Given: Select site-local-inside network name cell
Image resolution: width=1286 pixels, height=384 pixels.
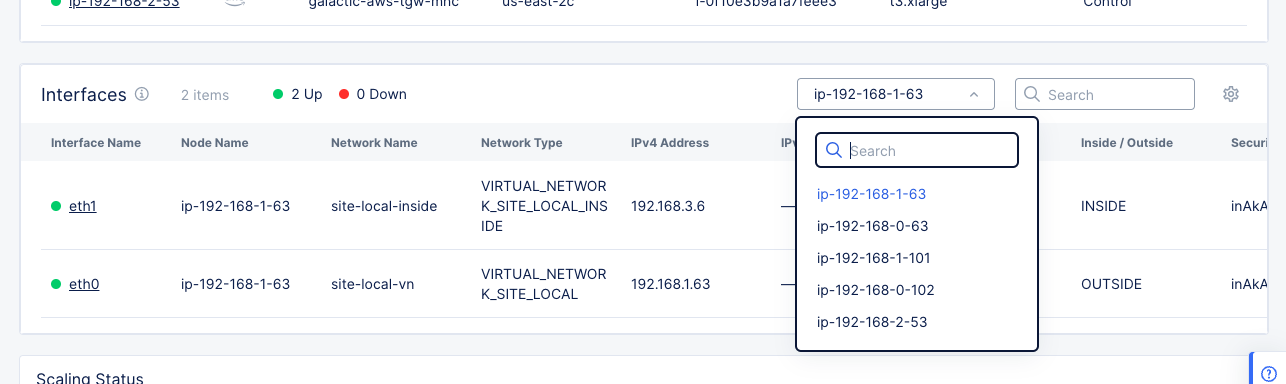Looking at the screenshot, I should click(x=384, y=206).
